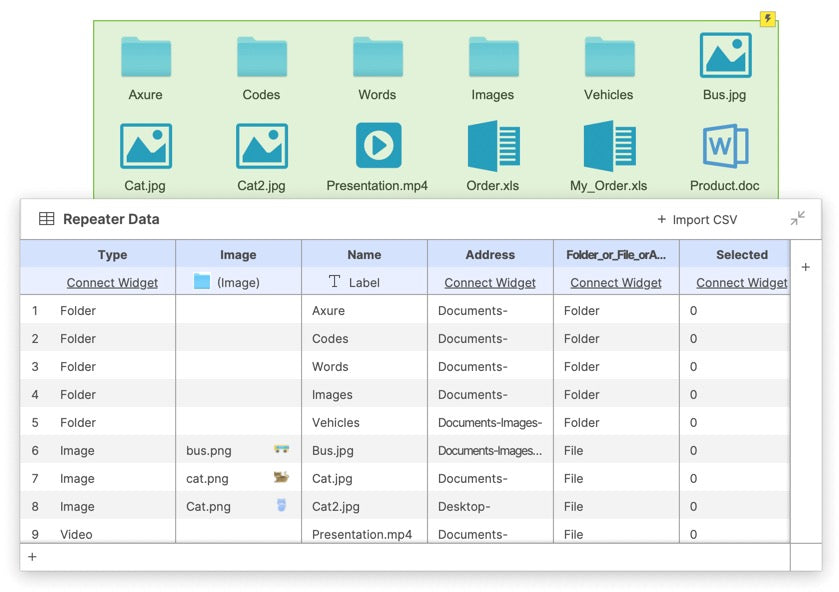The width and height of the screenshot is (839, 592).
Task: Click the Cat2.jpg cell in Name column
Action: pyautogui.click(x=364, y=506)
